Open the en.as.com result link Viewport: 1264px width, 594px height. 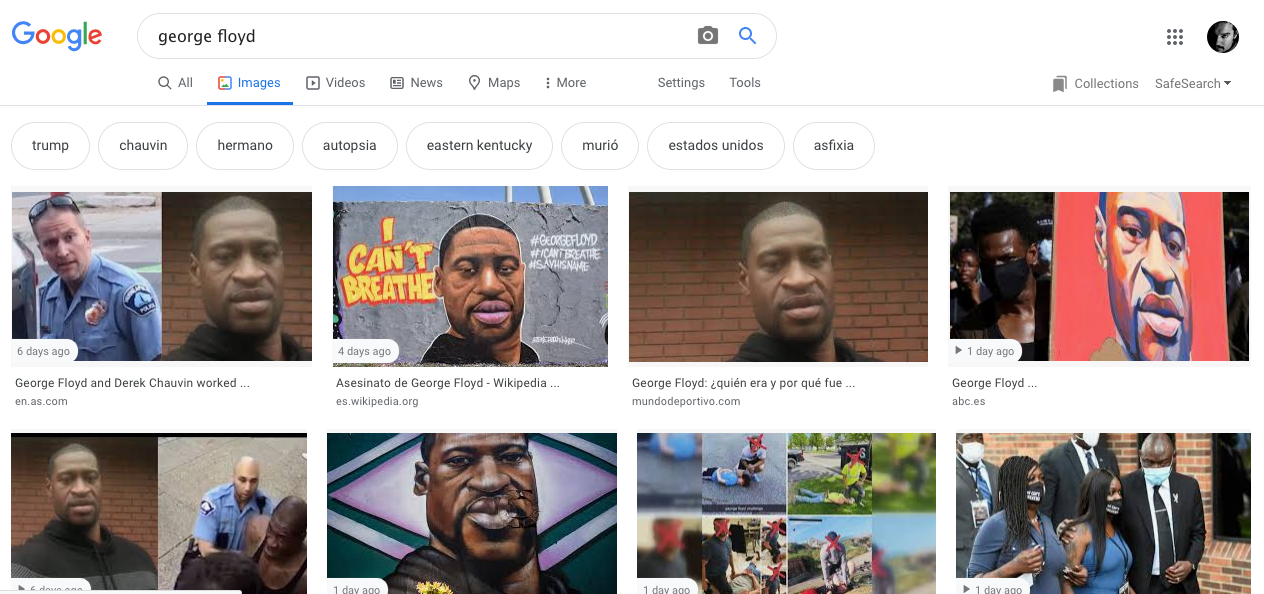[x=41, y=401]
